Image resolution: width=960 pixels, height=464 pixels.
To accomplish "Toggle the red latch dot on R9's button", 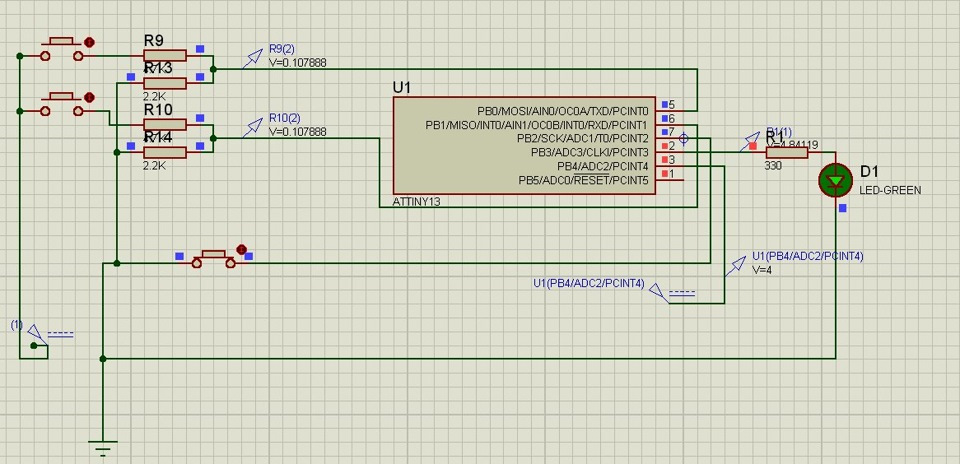I will [x=89, y=42].
